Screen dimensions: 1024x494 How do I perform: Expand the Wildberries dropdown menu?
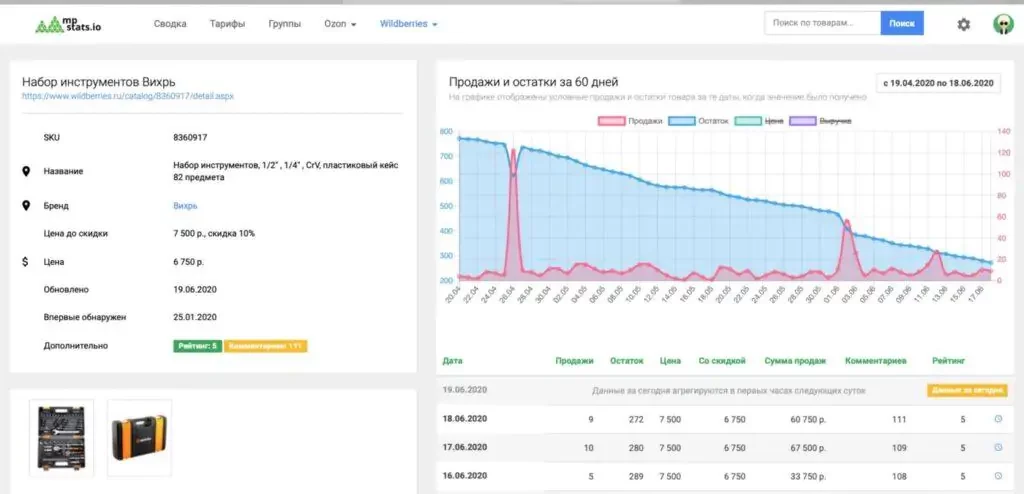(408, 24)
